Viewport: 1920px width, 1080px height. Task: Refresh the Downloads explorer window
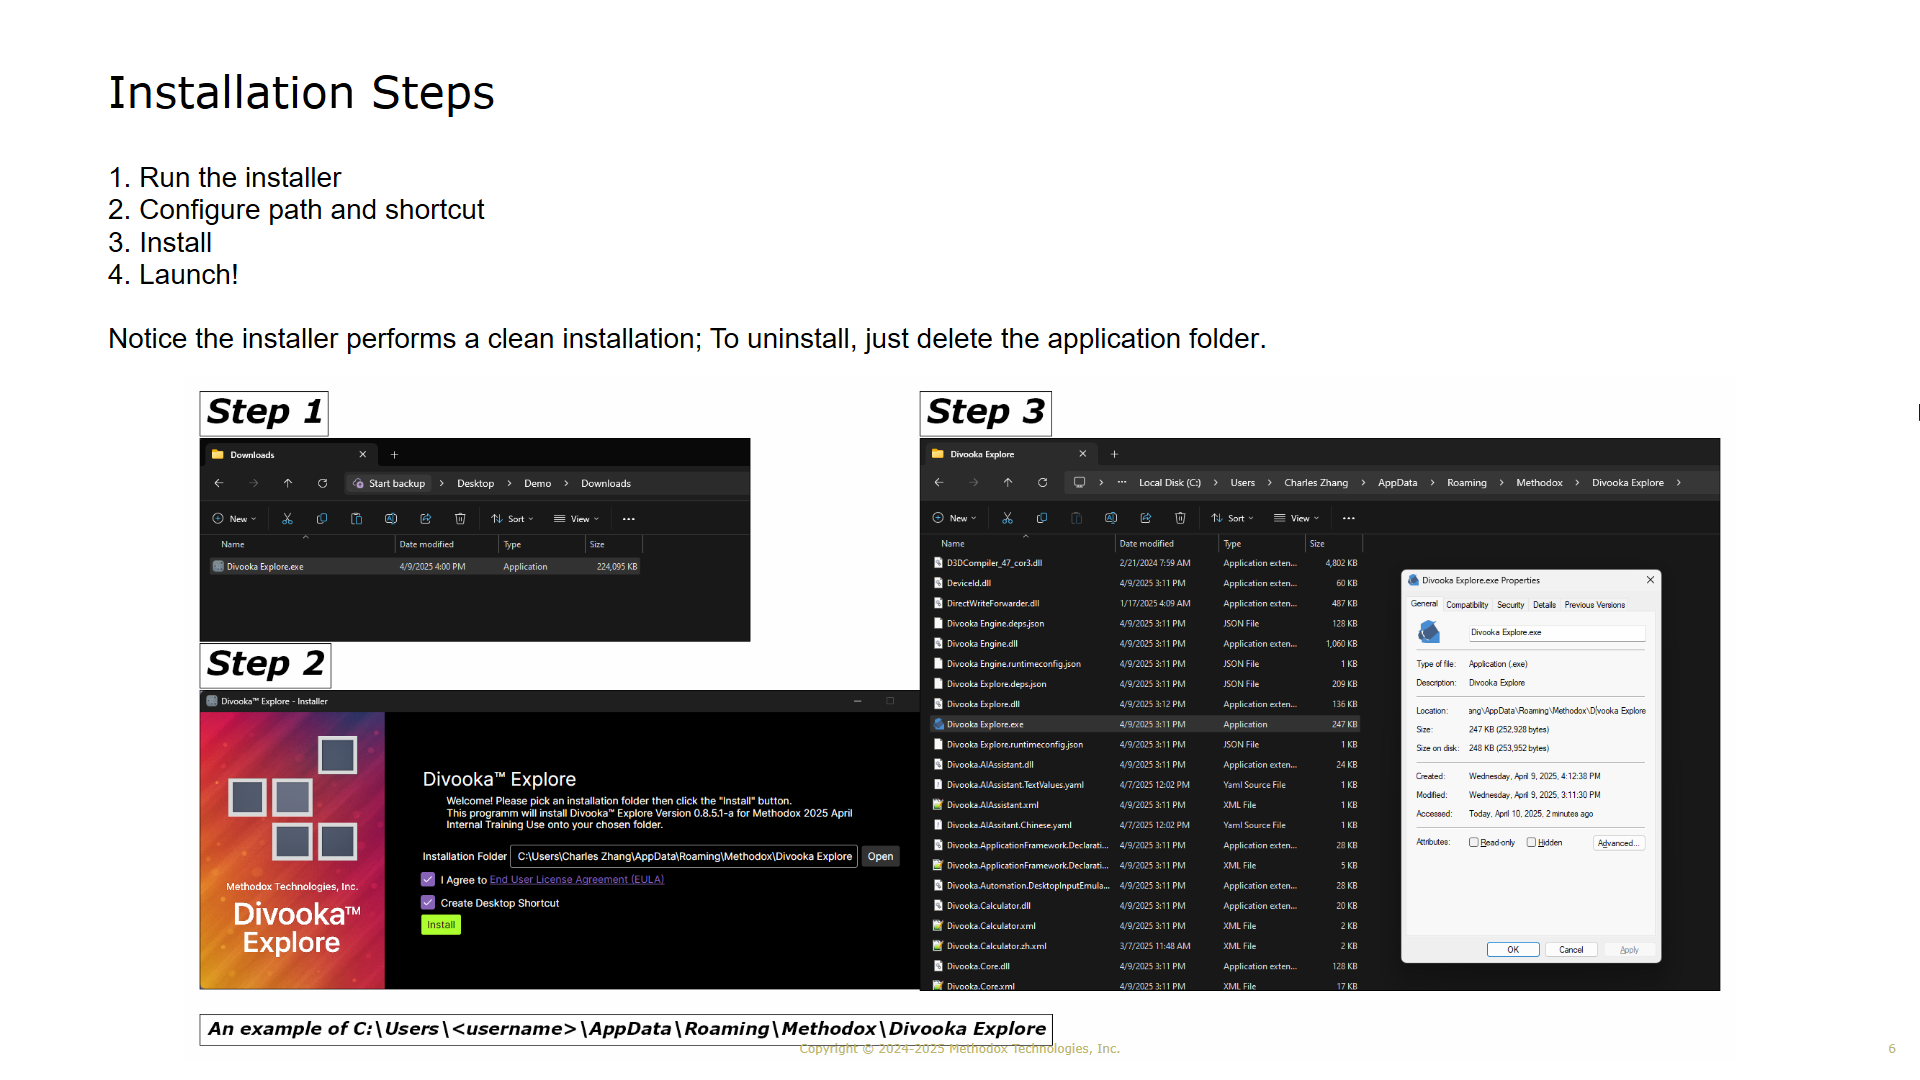322,484
